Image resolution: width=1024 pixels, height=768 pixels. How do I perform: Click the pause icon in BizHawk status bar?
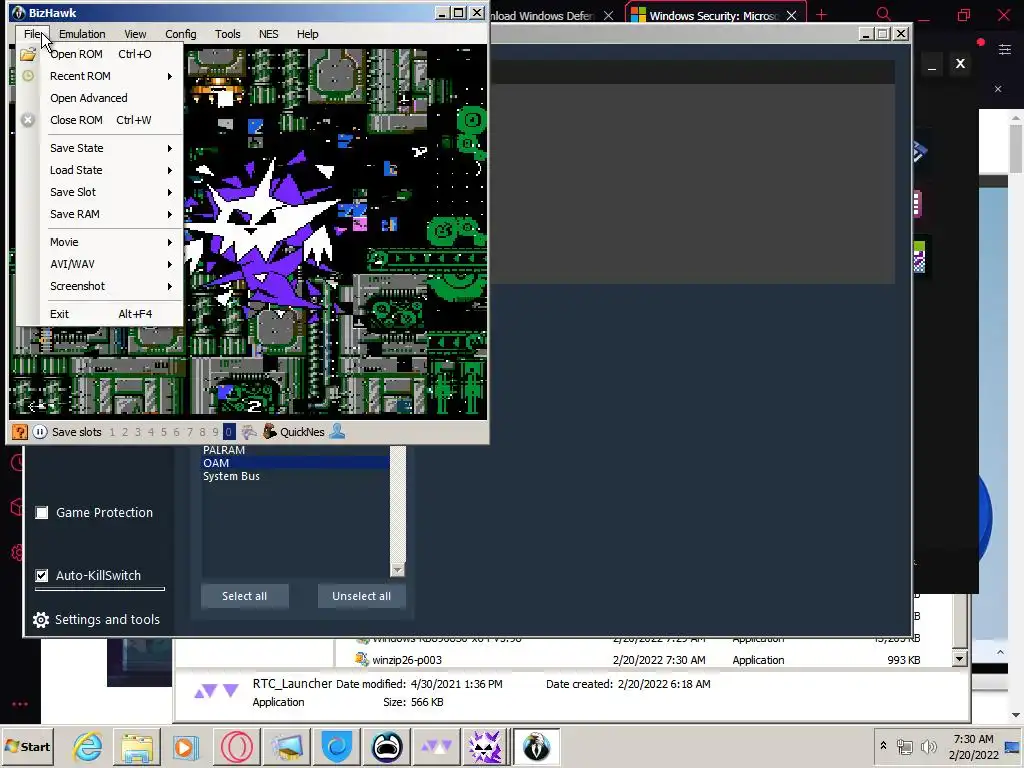point(40,432)
